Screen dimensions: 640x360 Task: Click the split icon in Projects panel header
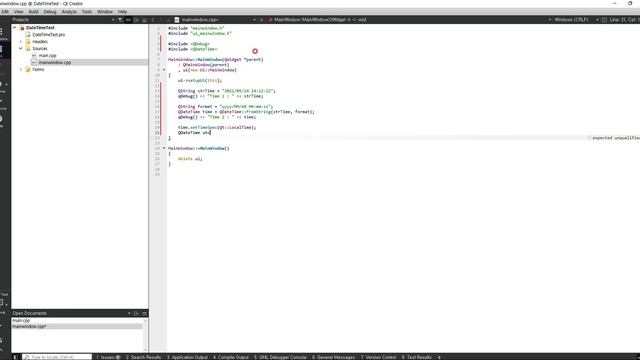136,20
